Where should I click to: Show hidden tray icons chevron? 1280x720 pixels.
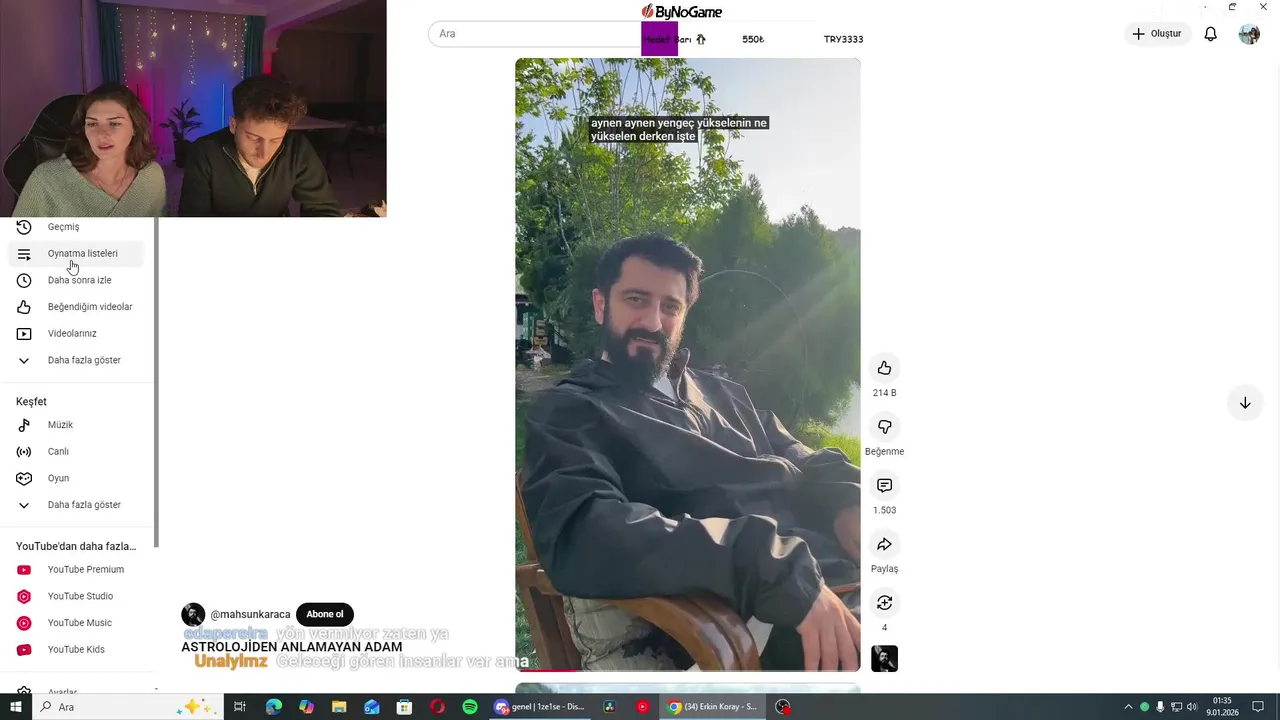1129,707
